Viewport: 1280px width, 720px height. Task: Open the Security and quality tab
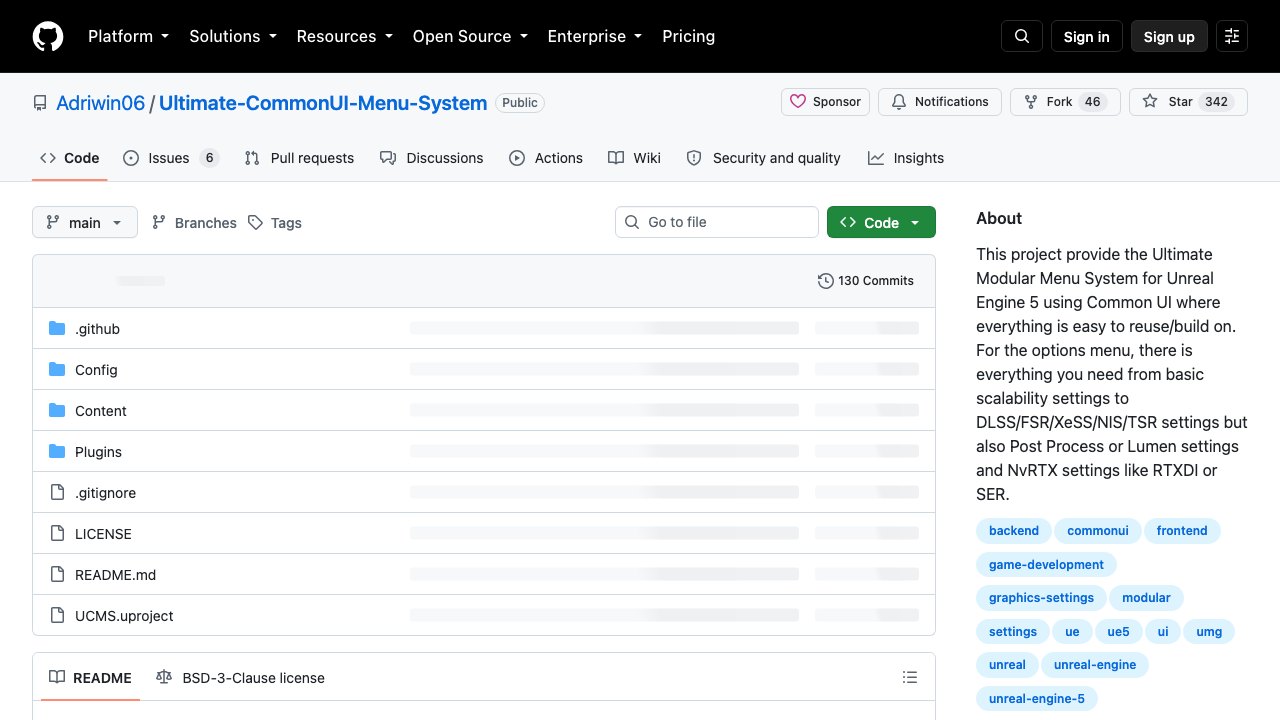(764, 158)
